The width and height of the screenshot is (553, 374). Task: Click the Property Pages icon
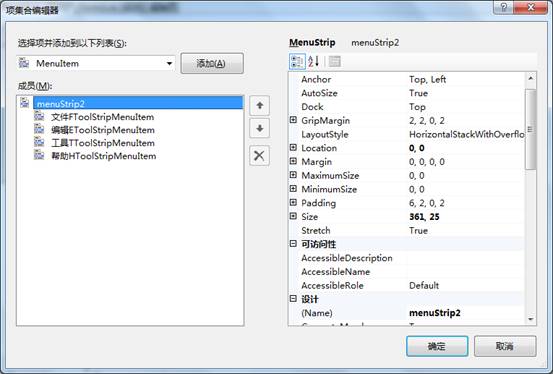pyautogui.click(x=334, y=62)
